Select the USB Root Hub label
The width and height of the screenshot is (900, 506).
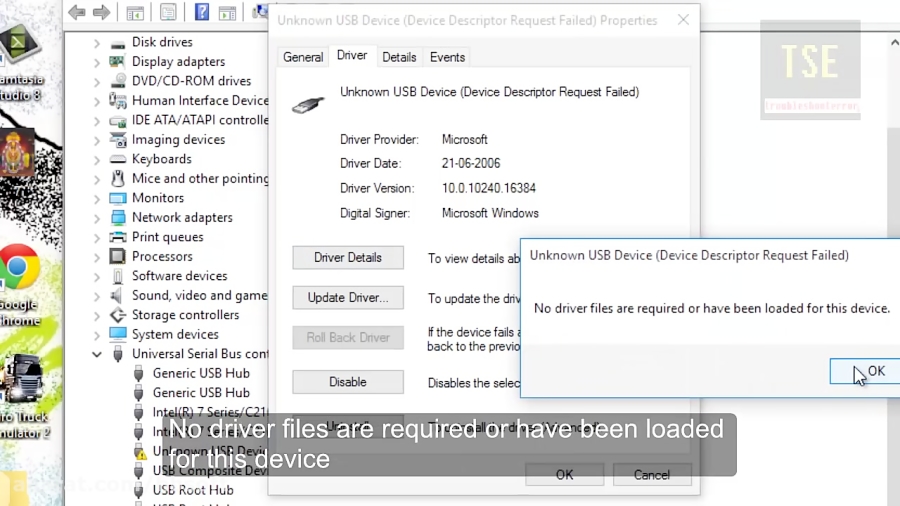pyautogui.click(x=193, y=490)
